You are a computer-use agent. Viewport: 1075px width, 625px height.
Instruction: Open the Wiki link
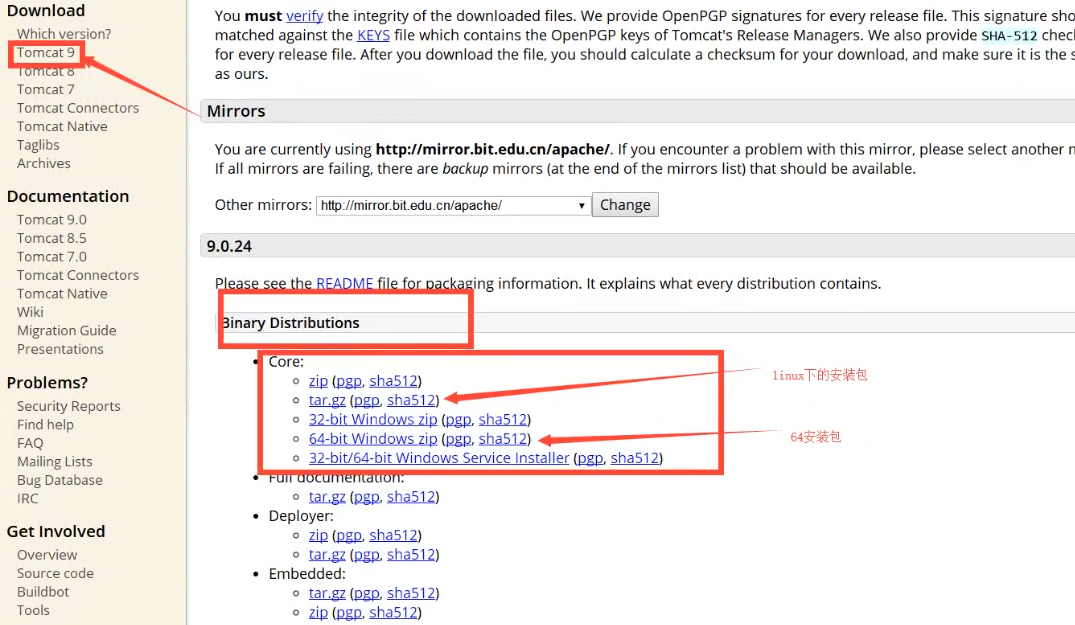pos(30,312)
